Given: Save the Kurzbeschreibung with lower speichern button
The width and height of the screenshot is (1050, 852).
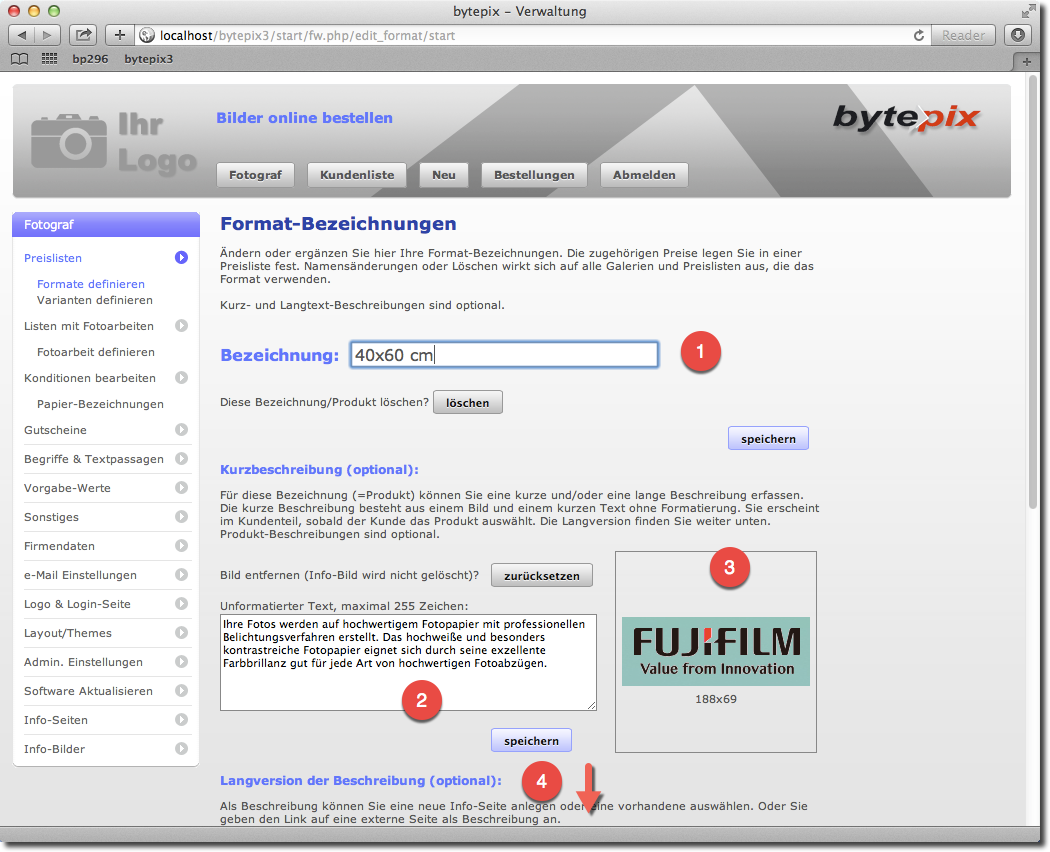Looking at the screenshot, I should [x=531, y=741].
